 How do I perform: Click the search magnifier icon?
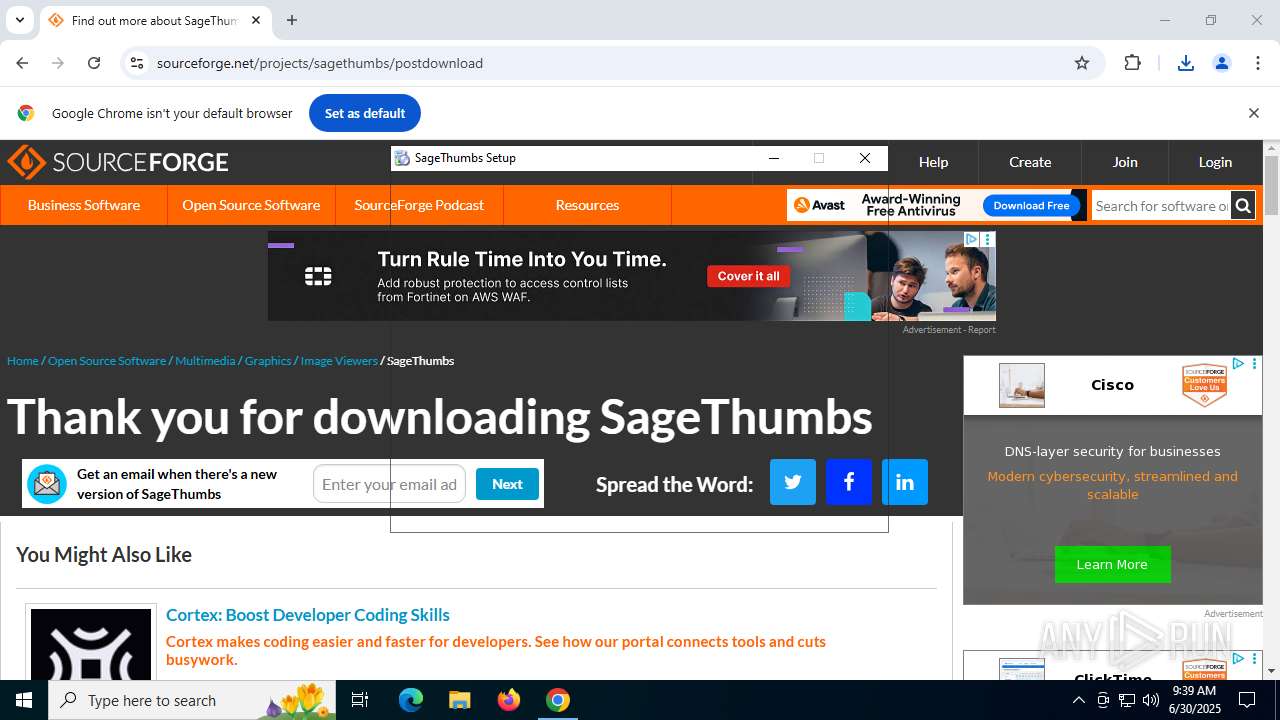coord(1243,206)
